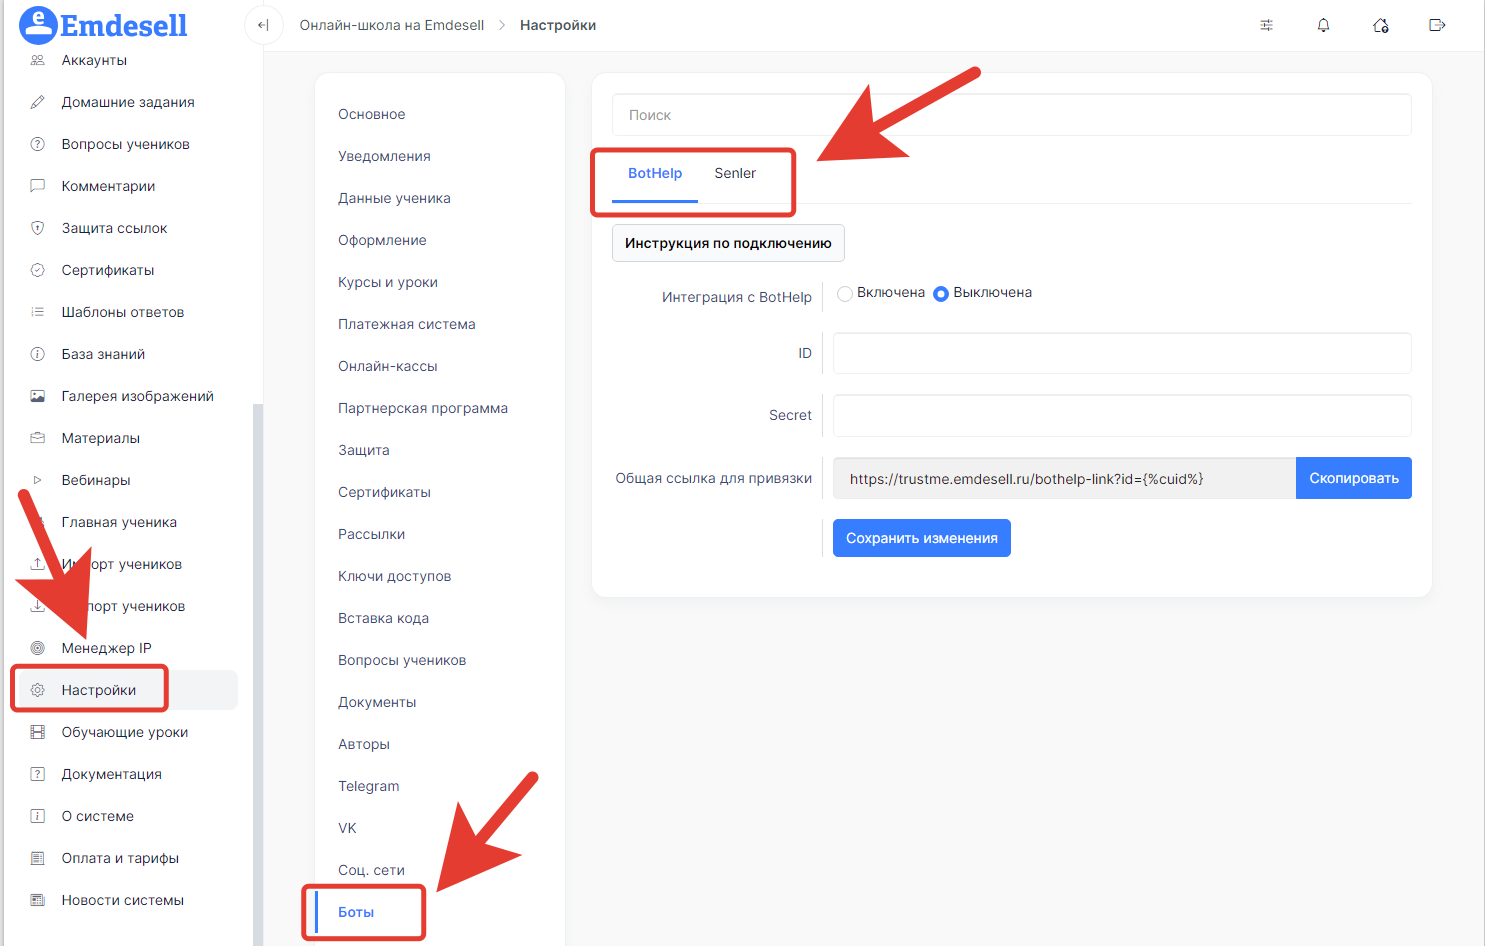Open Защита ссылок shield icon
Viewport: 1485px width, 946px height.
38,228
